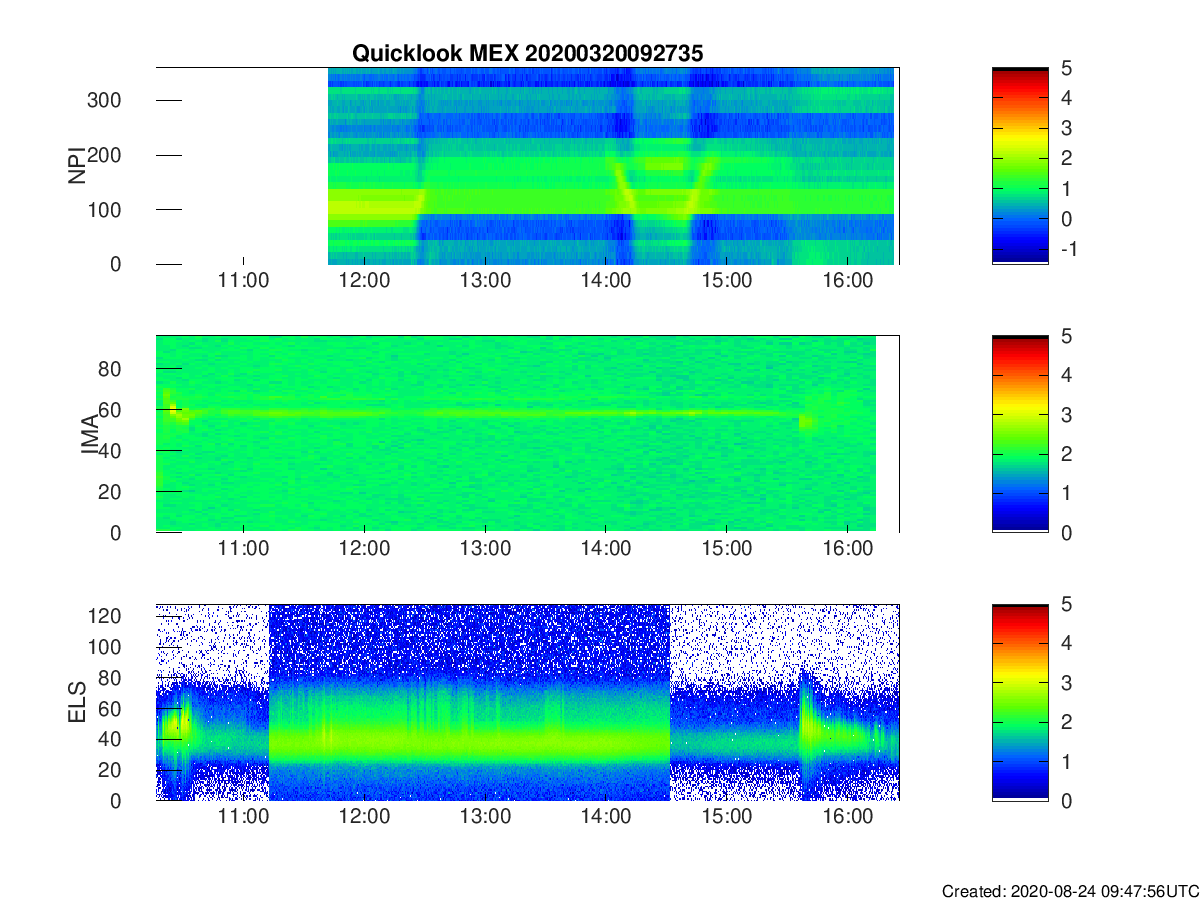Viewport: 1200px width, 900px height.
Task: Click the IMA spectrogram color scale bar
Action: (1020, 434)
